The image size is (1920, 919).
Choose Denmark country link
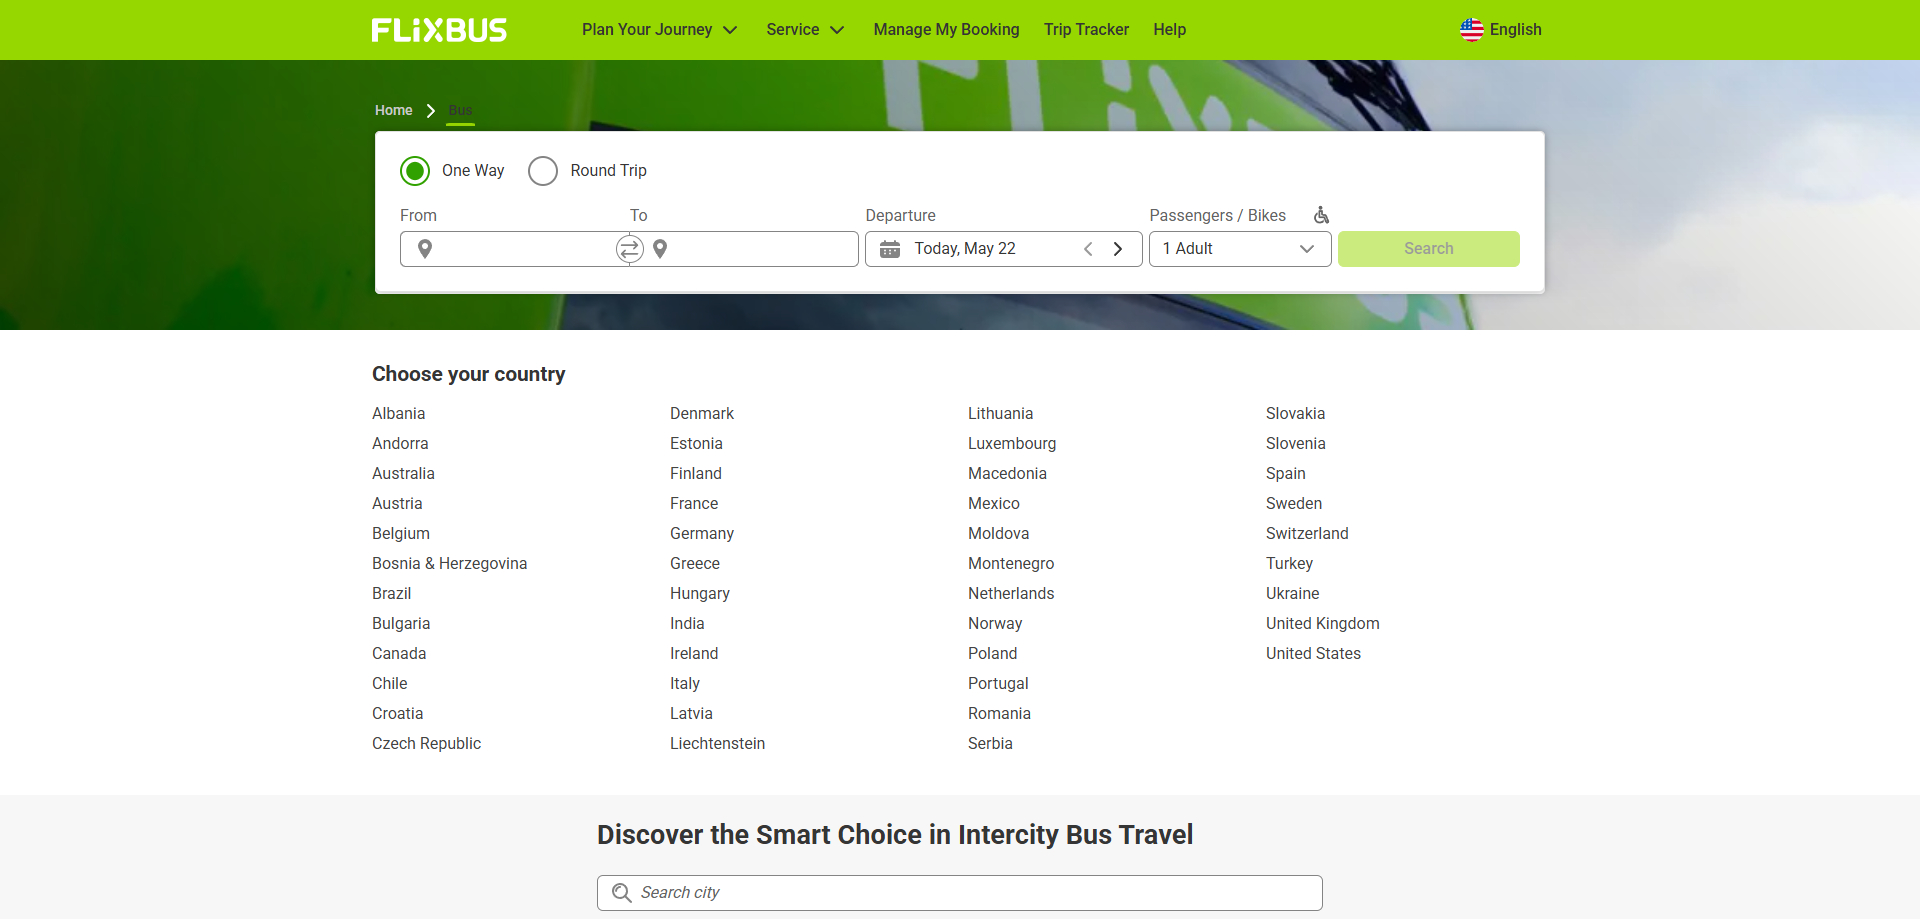coord(702,414)
